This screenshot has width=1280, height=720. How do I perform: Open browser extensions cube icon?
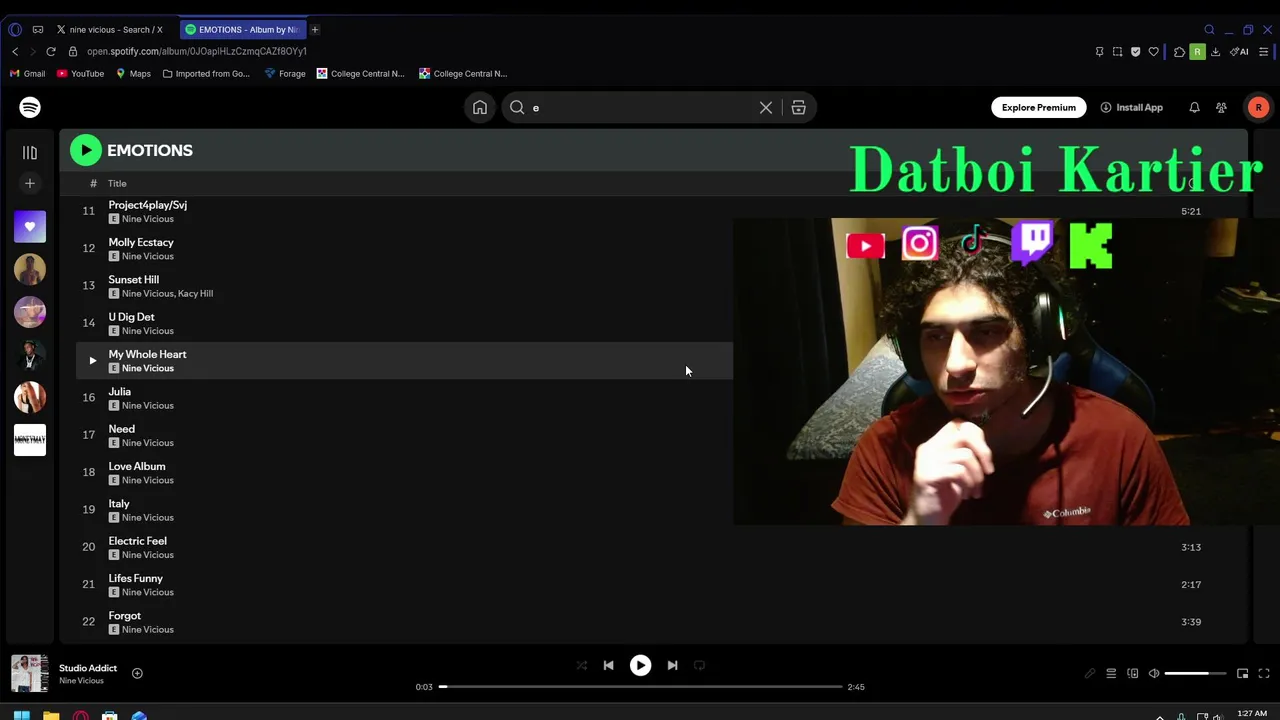click(1179, 52)
